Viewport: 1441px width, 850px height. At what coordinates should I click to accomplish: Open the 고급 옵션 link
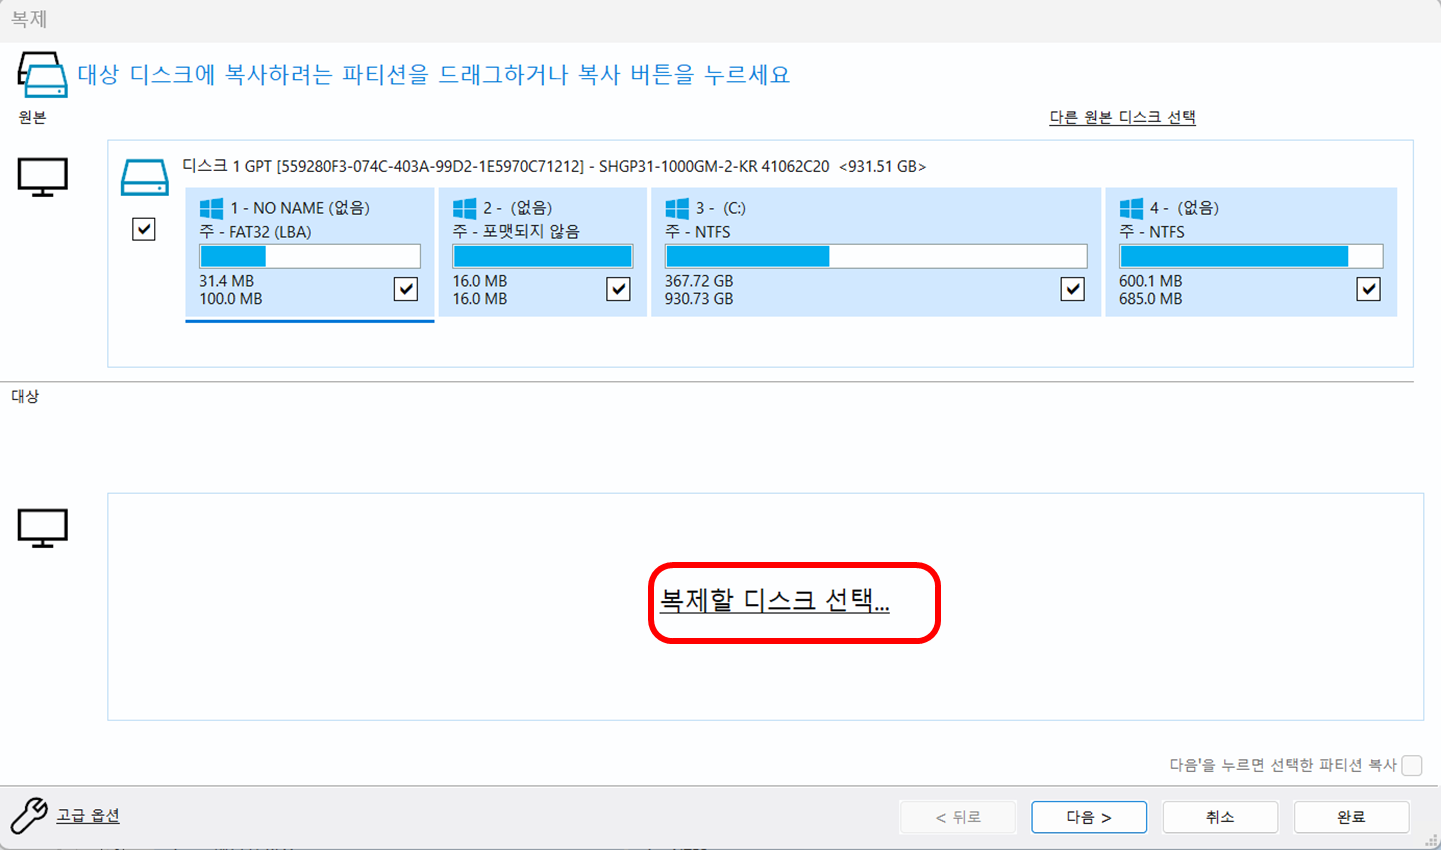(x=88, y=815)
